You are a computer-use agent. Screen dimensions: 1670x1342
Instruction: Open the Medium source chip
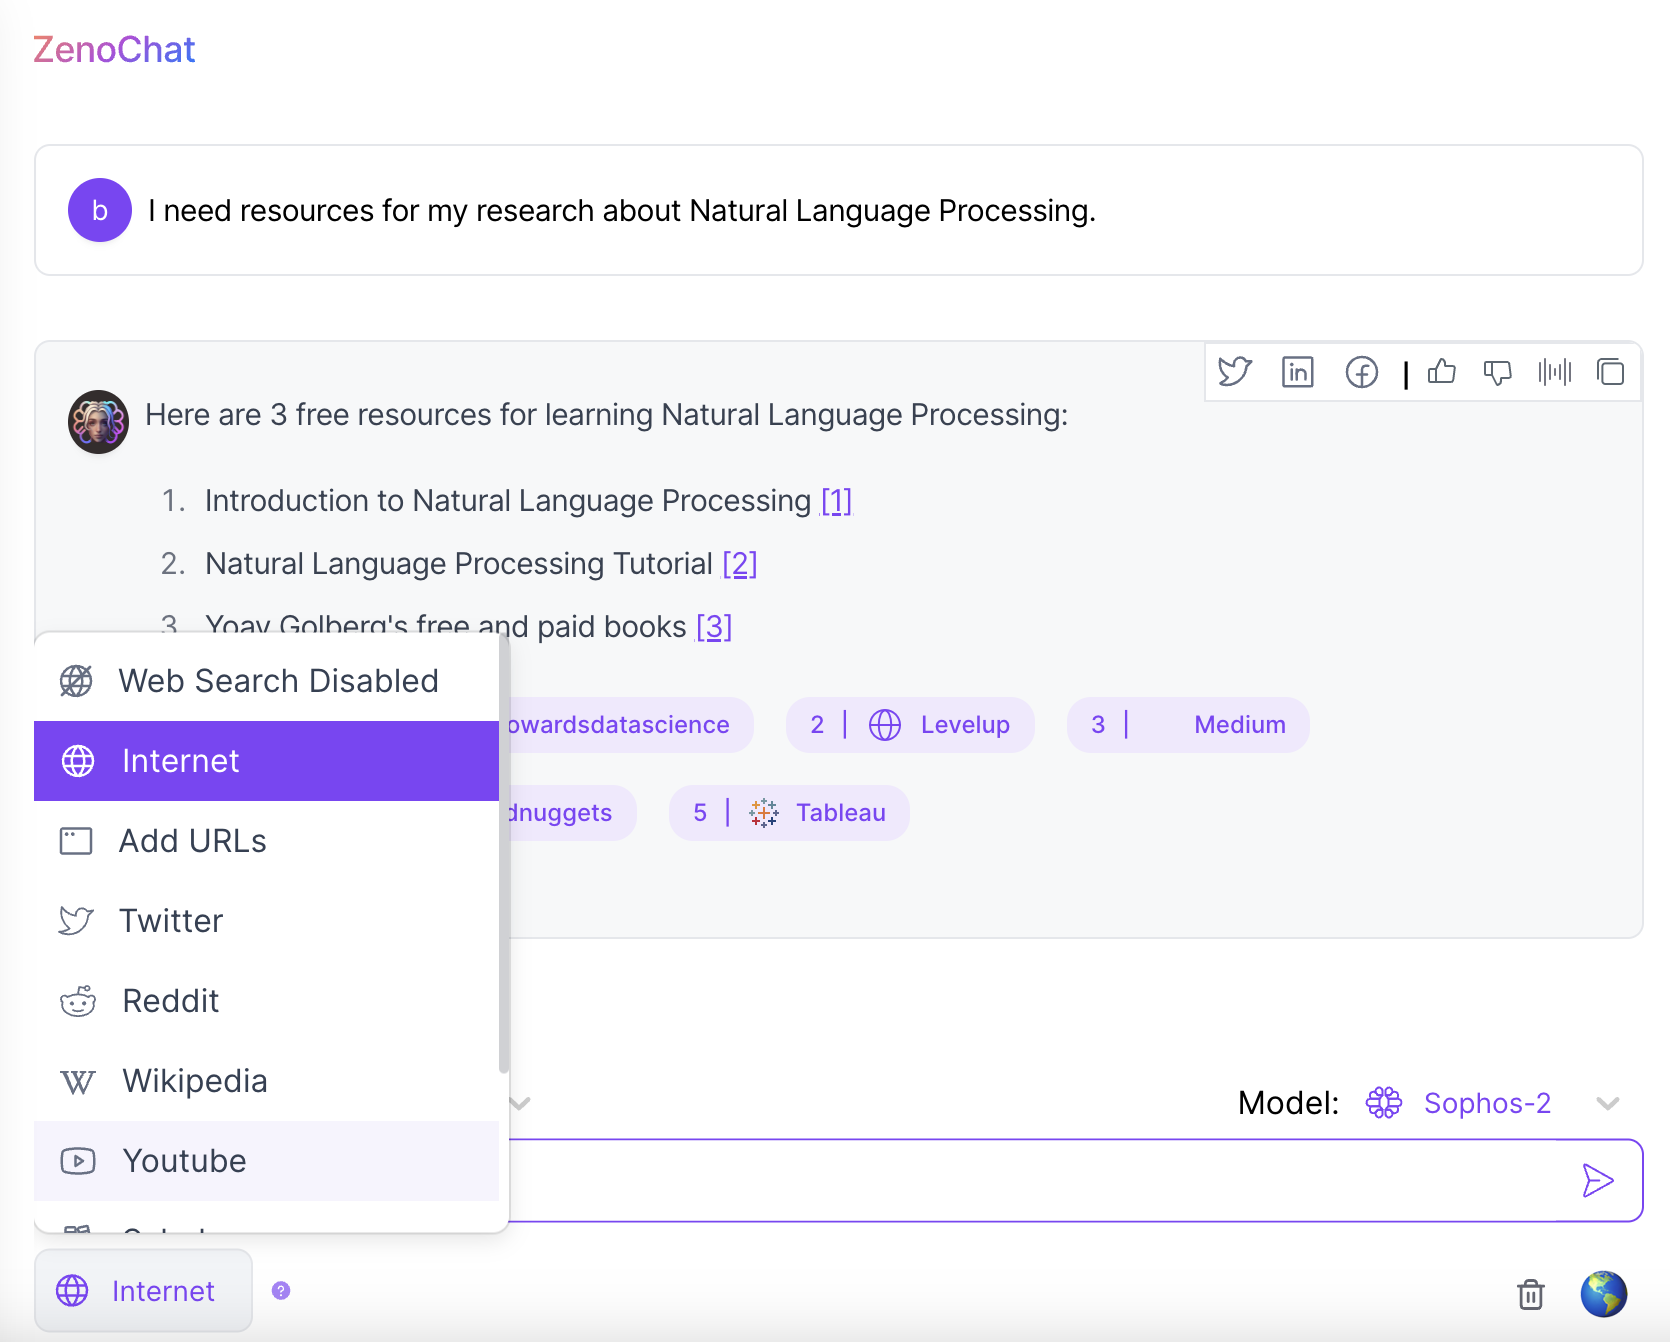[x=1188, y=725]
